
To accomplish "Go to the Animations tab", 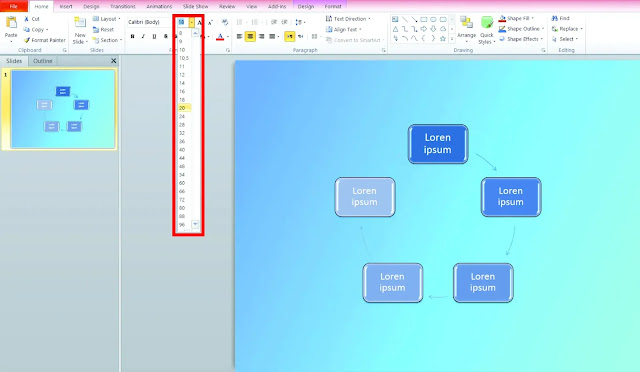I will pyautogui.click(x=159, y=7).
